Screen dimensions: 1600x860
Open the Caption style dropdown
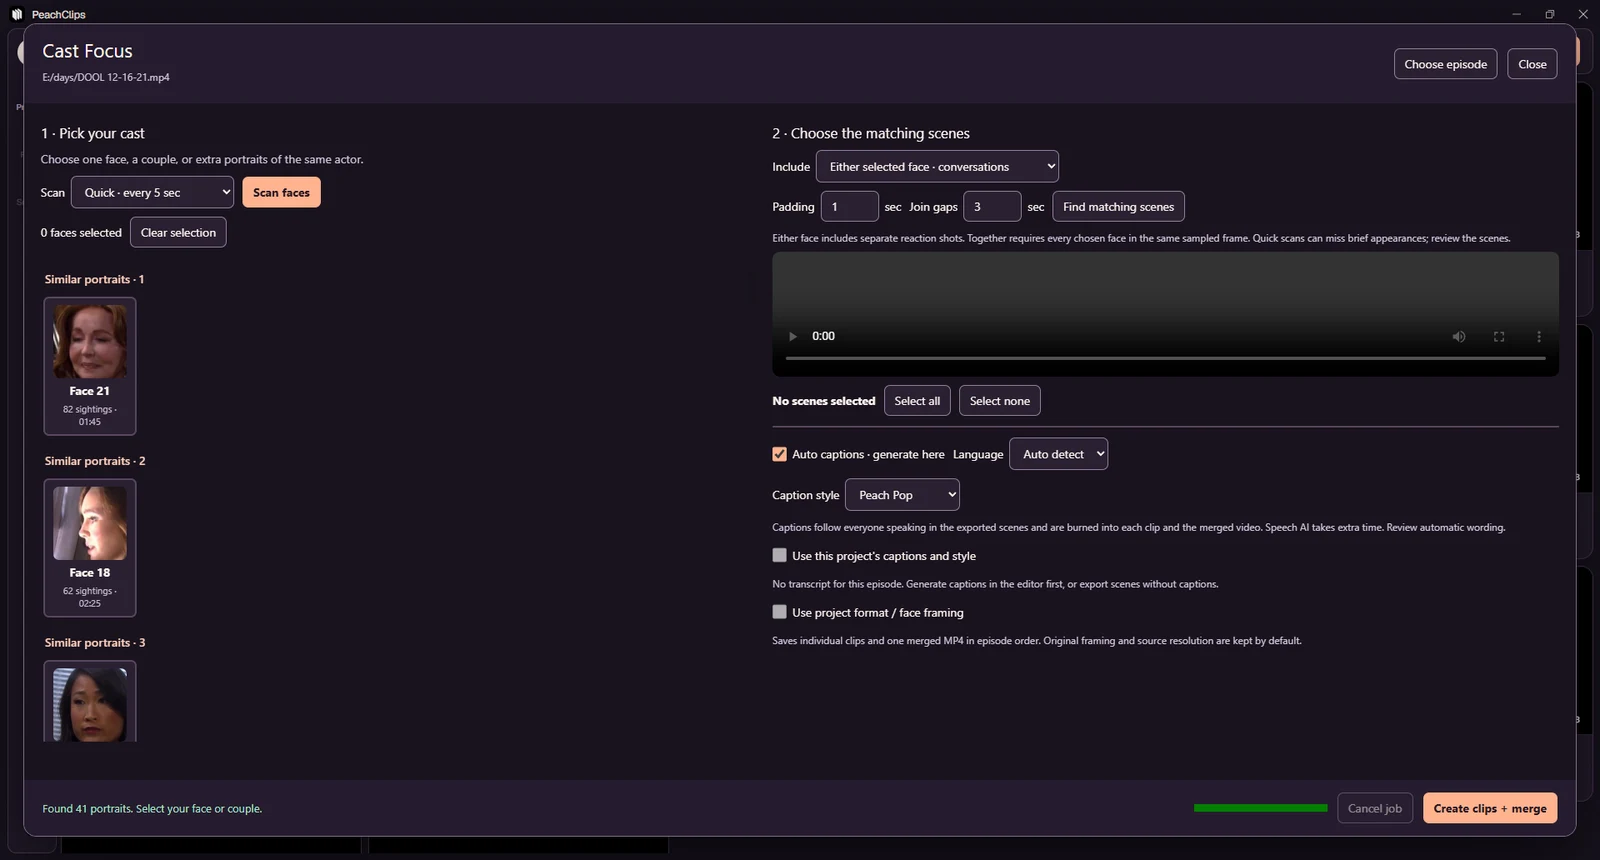pyautogui.click(x=902, y=495)
